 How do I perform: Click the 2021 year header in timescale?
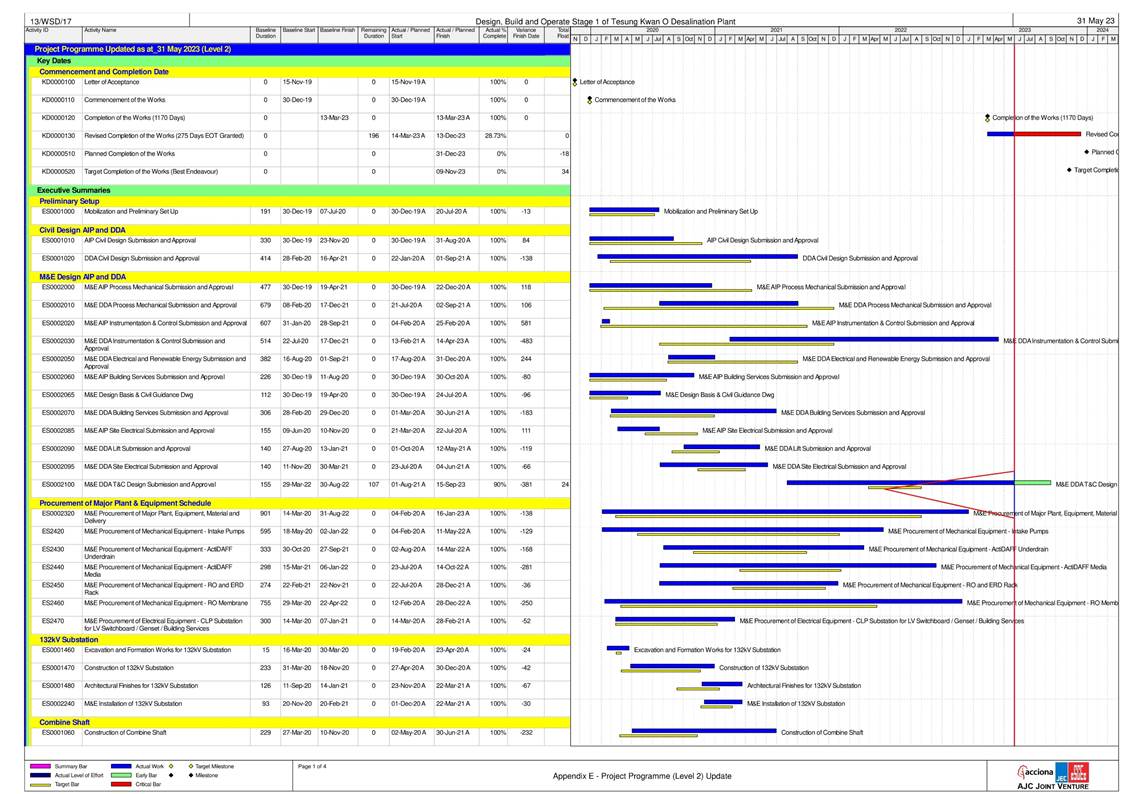776,31
